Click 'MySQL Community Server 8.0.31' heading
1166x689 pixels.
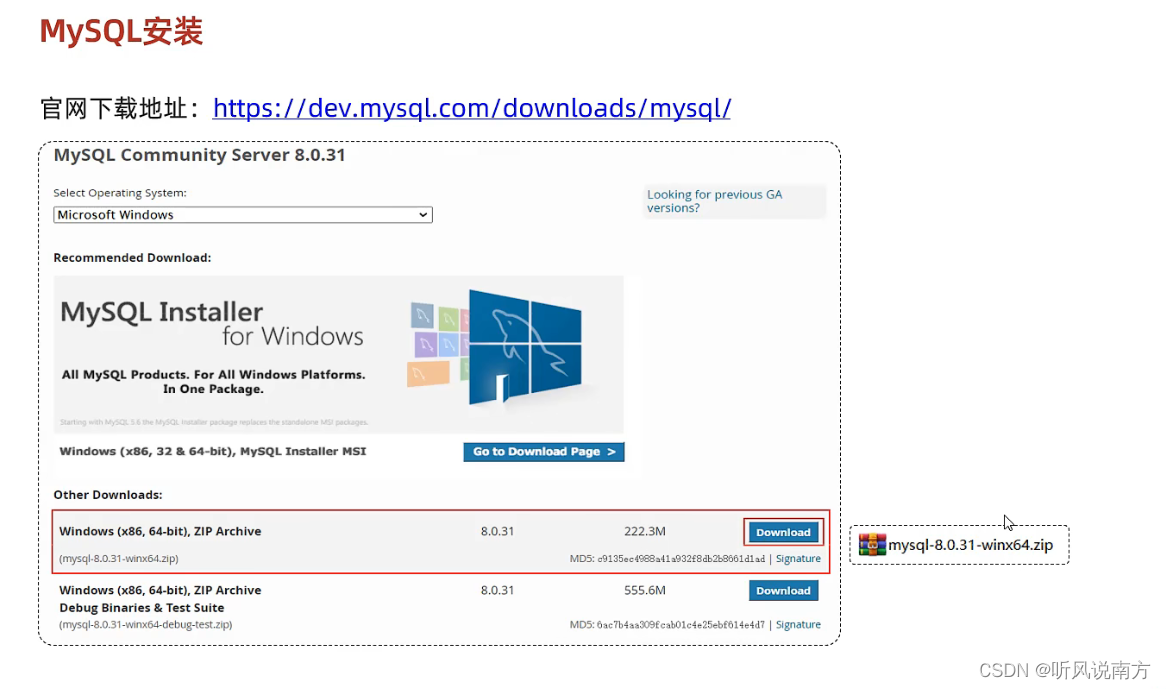[199, 155]
